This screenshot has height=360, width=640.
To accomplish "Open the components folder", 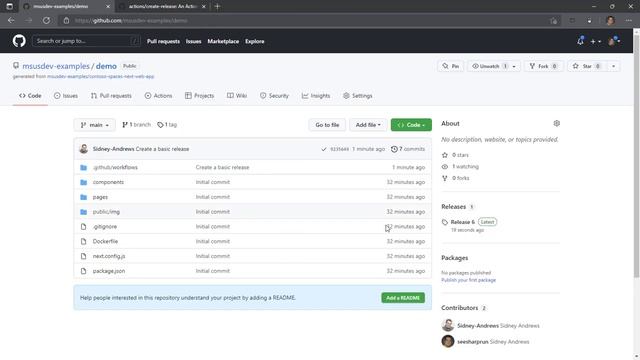I will tap(108, 182).
